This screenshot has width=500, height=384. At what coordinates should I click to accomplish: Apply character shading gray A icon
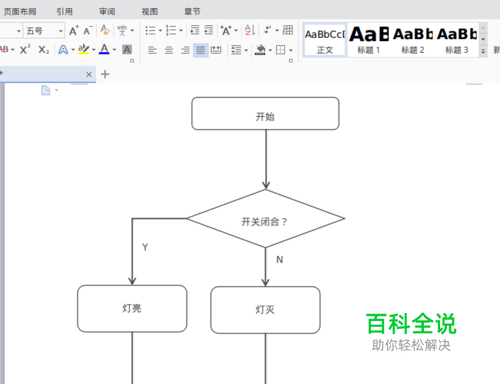127,50
